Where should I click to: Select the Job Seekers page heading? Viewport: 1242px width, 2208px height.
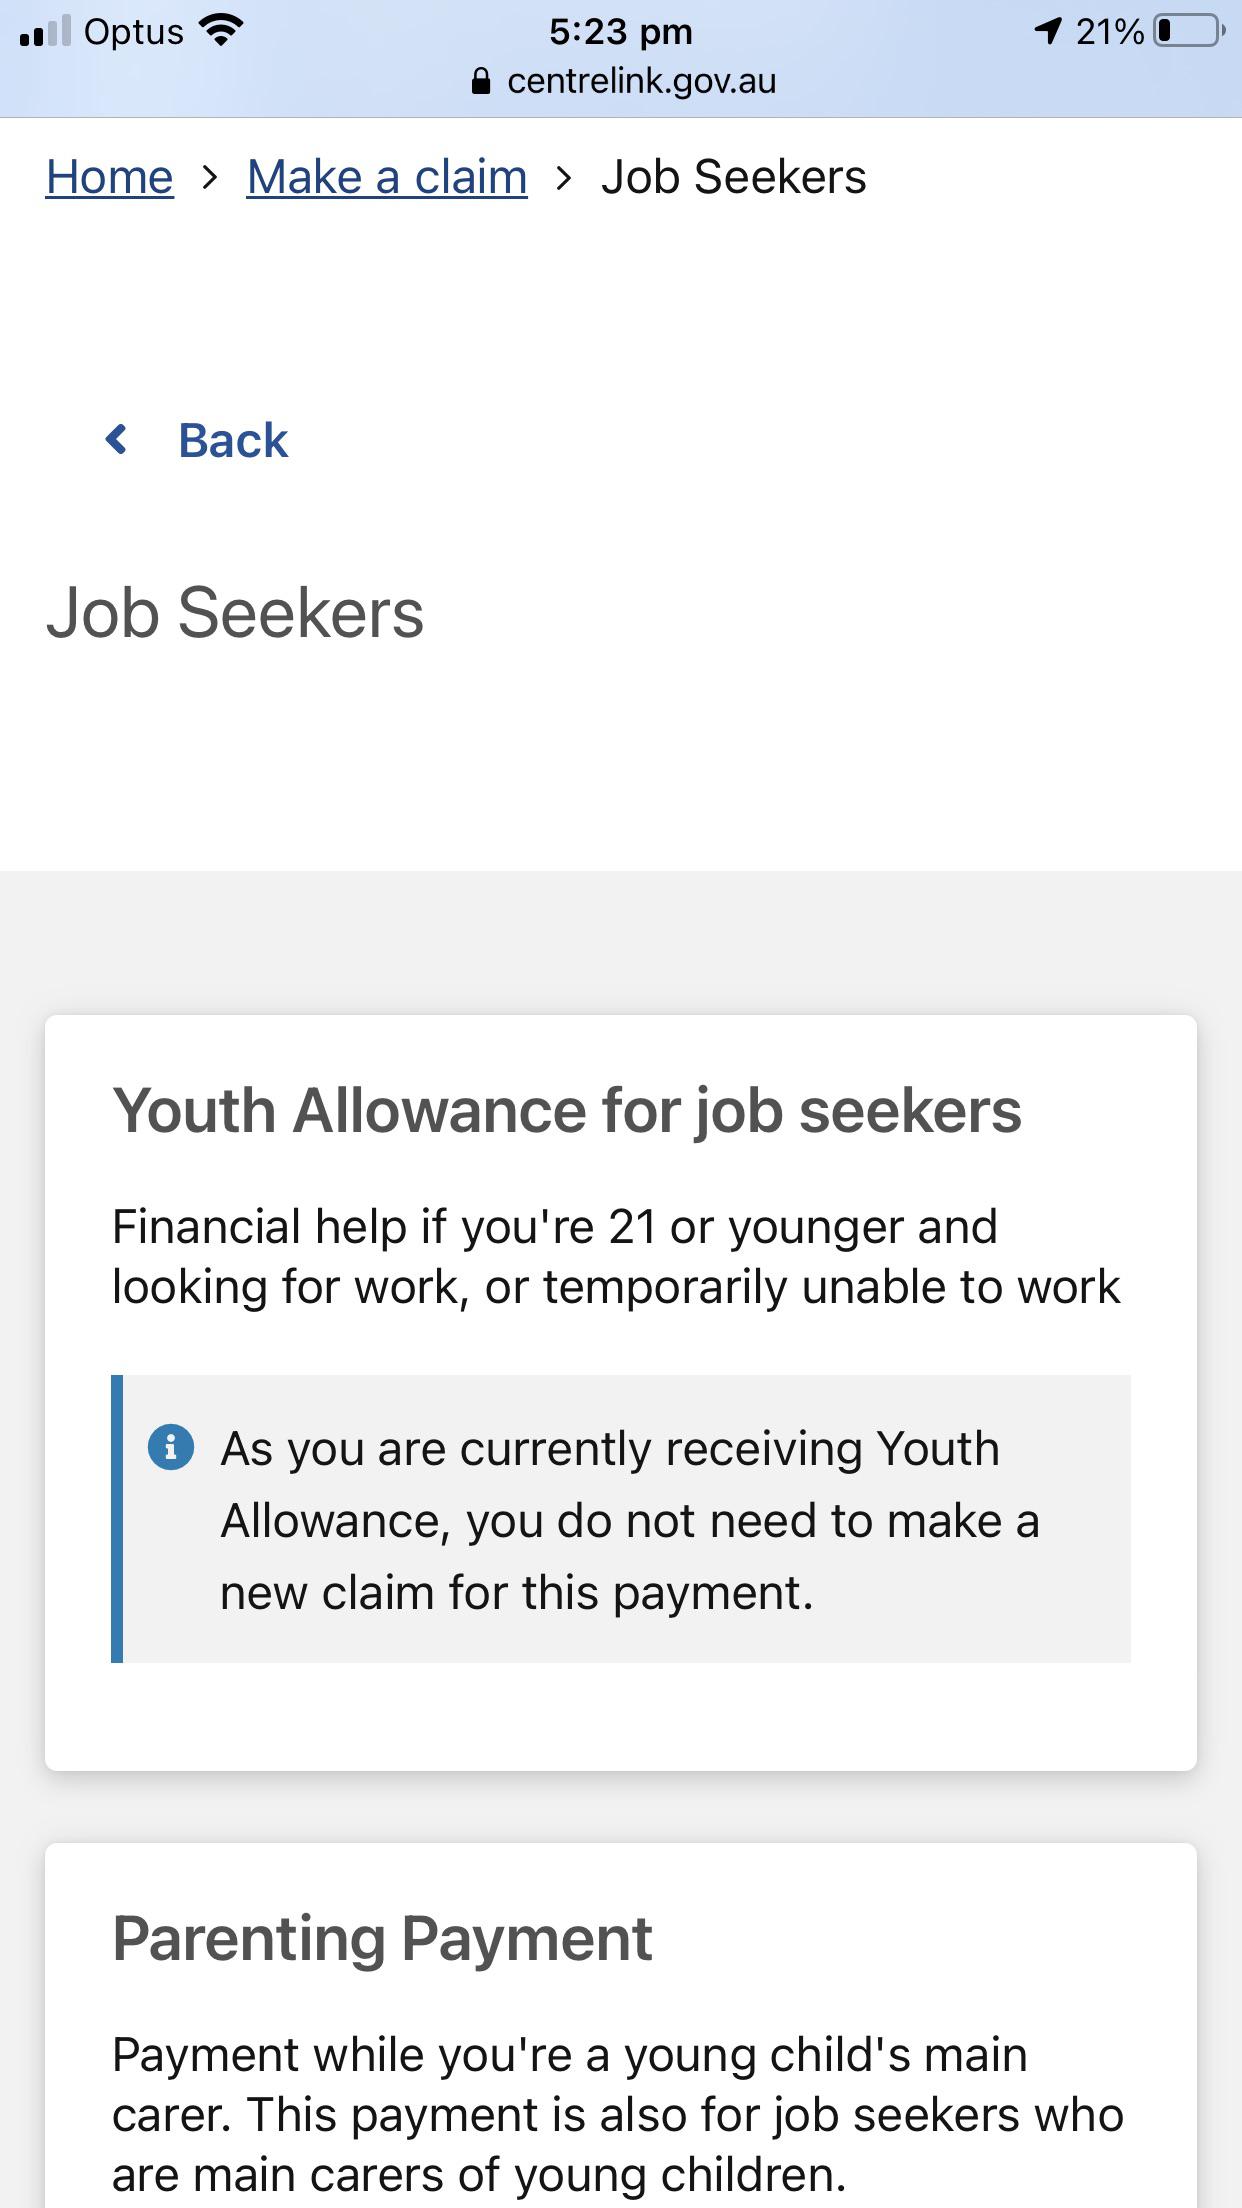tap(235, 612)
